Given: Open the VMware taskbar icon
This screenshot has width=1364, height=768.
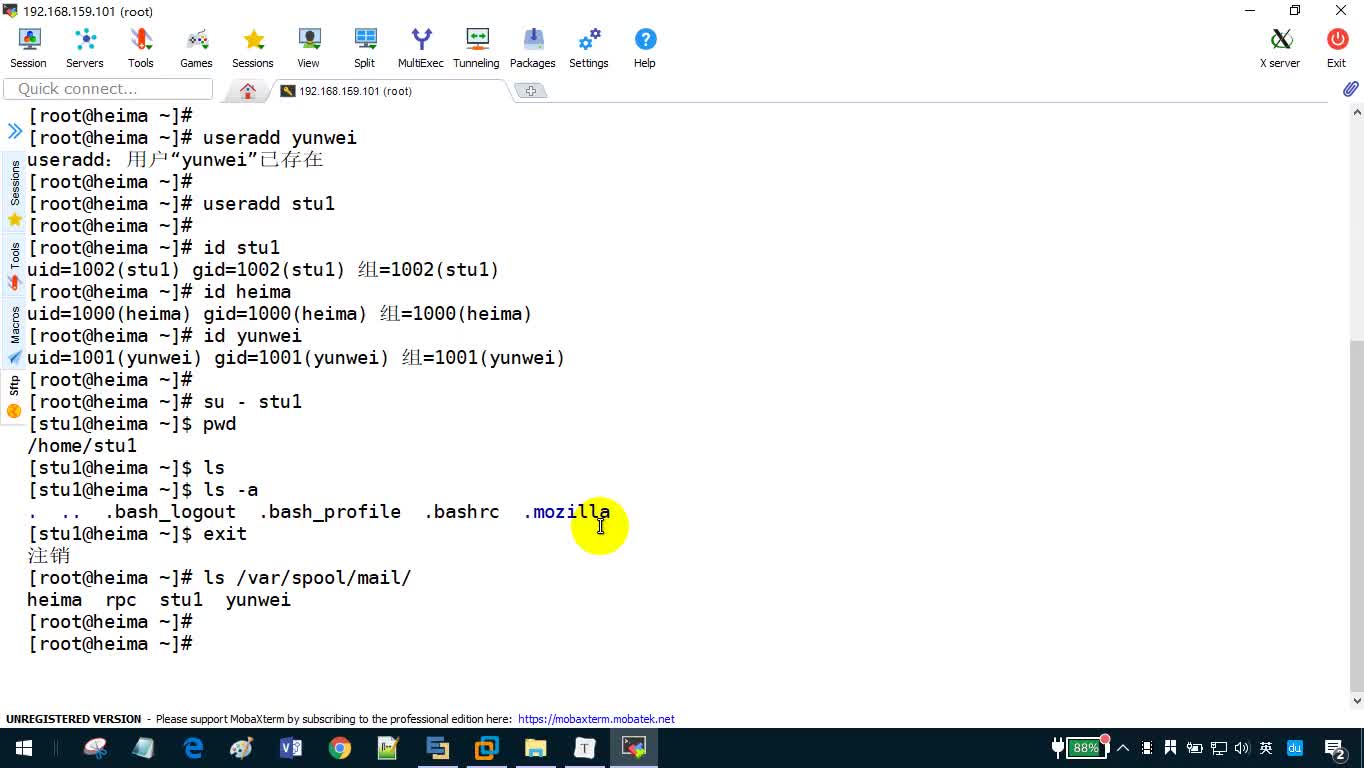Looking at the screenshot, I should tap(487, 748).
